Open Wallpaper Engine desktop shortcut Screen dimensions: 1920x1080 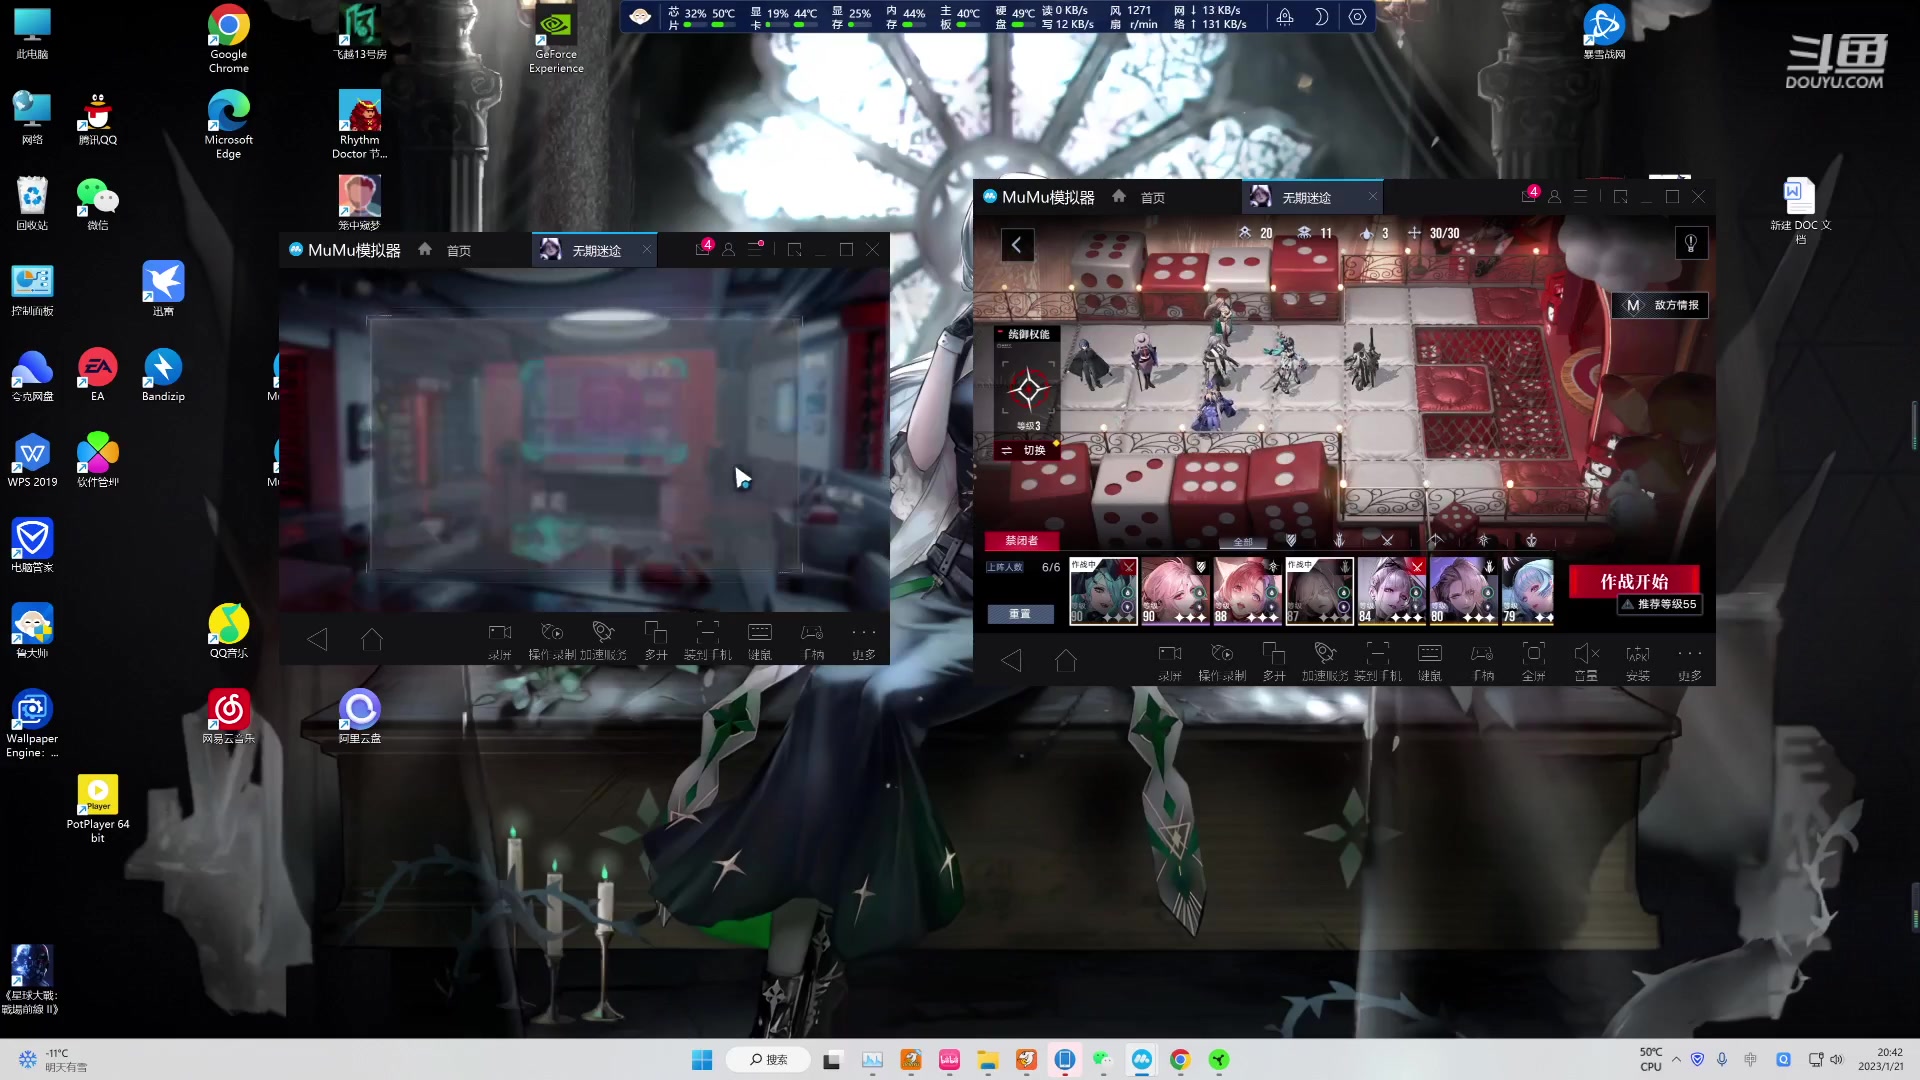click(x=32, y=723)
